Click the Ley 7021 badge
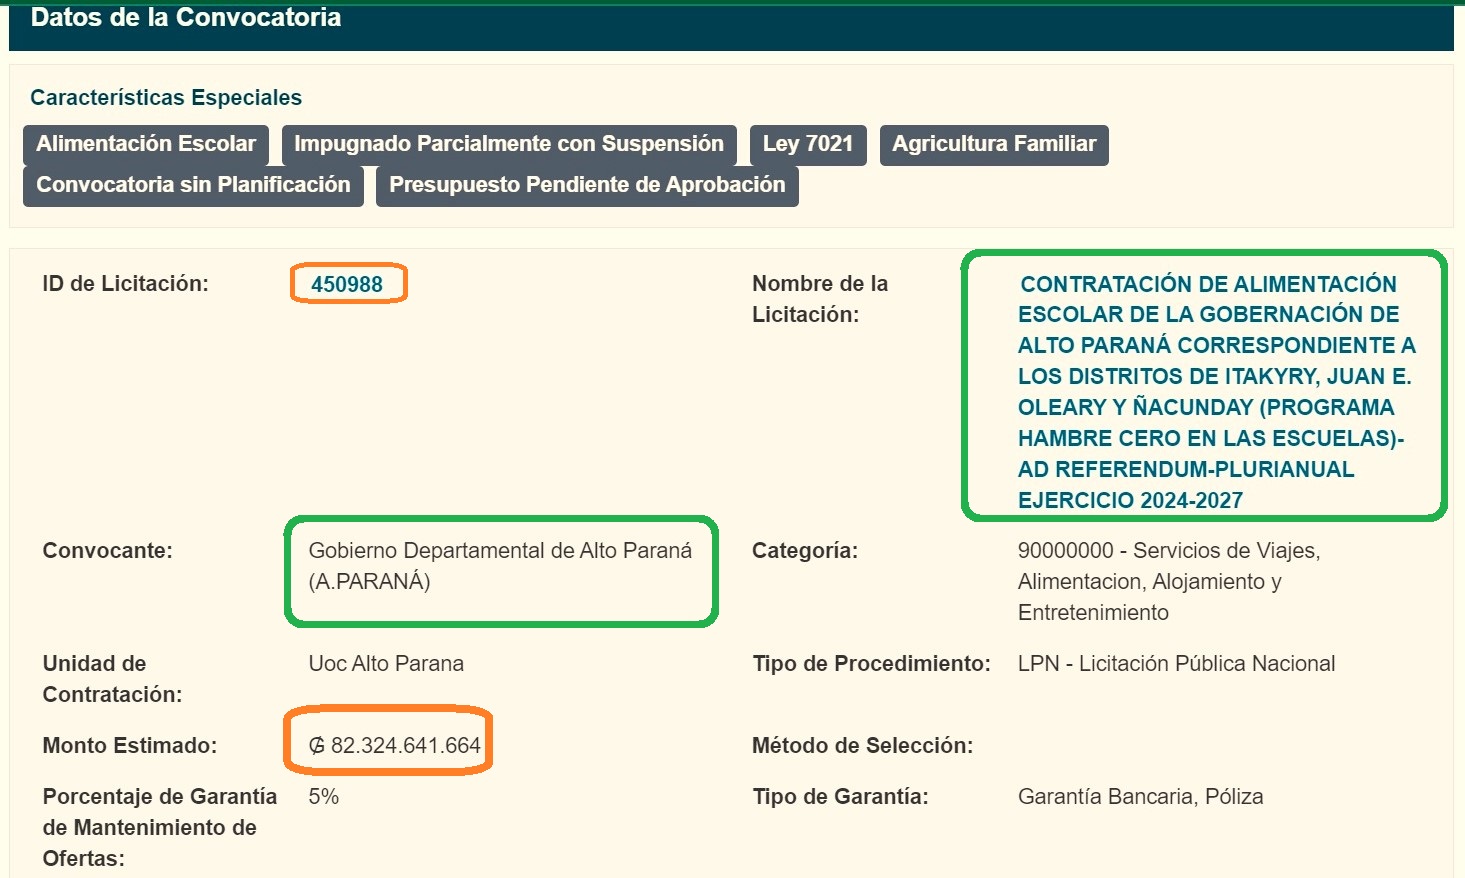 (807, 144)
